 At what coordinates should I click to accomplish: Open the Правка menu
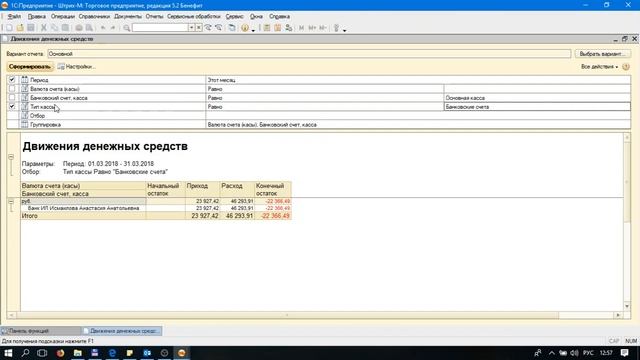tap(36, 16)
